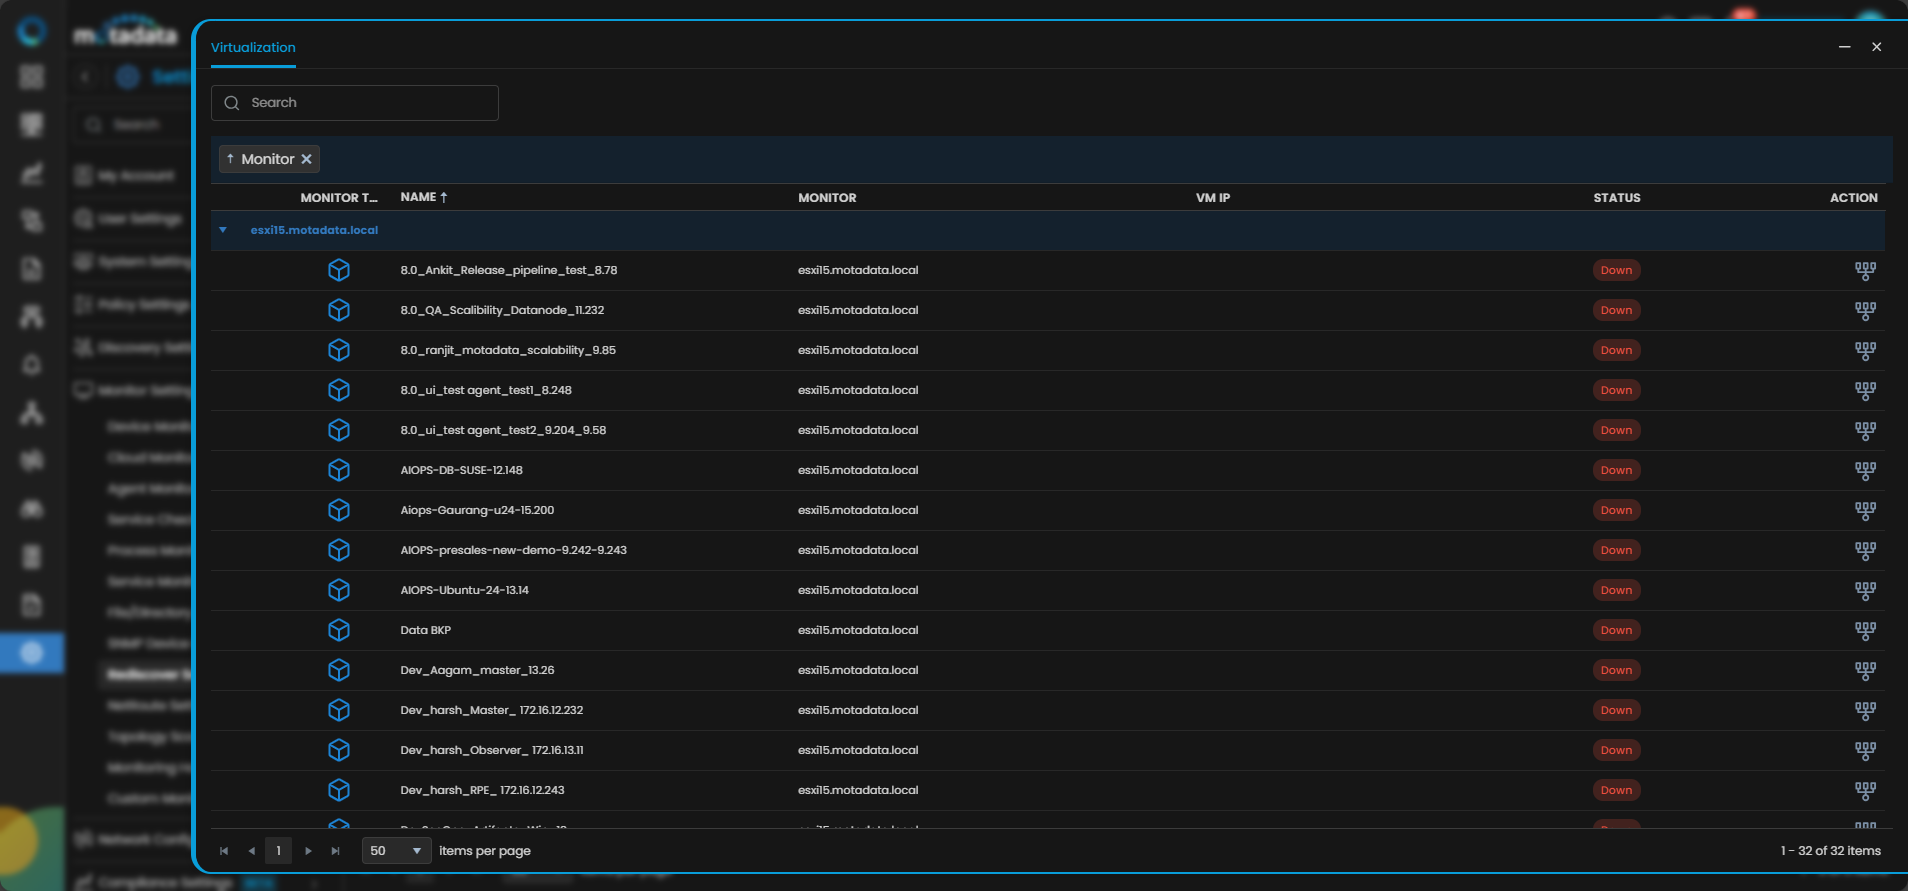Click monitor cell of Dev_harsh_RPE_ row
Image resolution: width=1908 pixels, height=891 pixels.
pos(858,790)
